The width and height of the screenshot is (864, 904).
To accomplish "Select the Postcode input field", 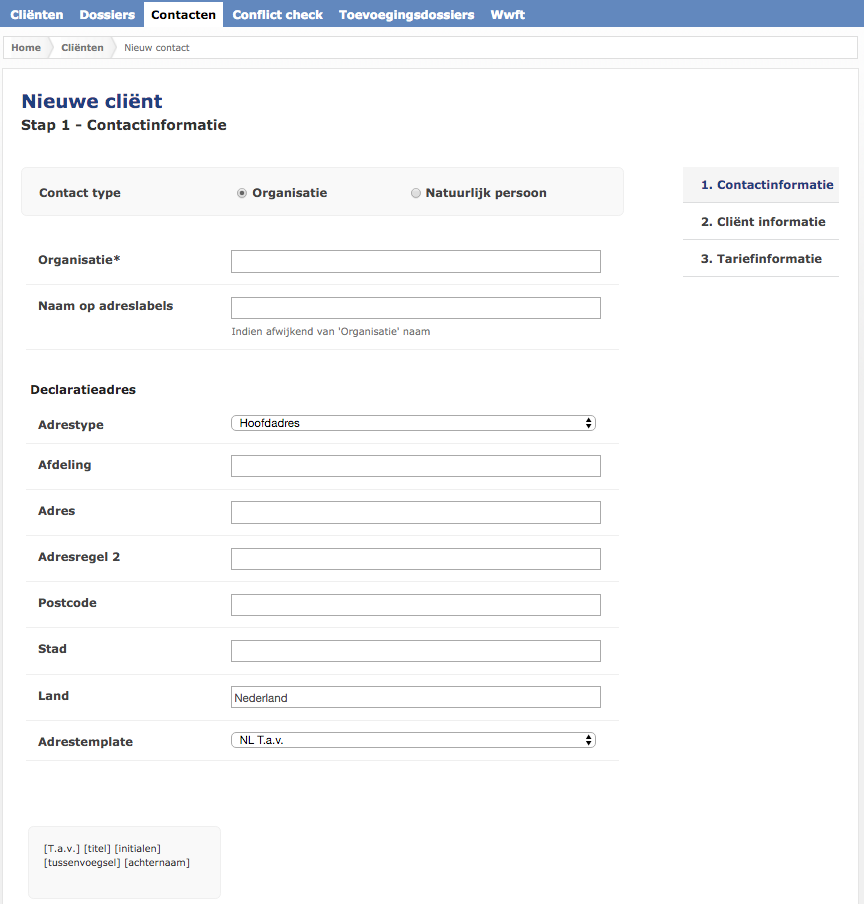I will pyautogui.click(x=416, y=605).
